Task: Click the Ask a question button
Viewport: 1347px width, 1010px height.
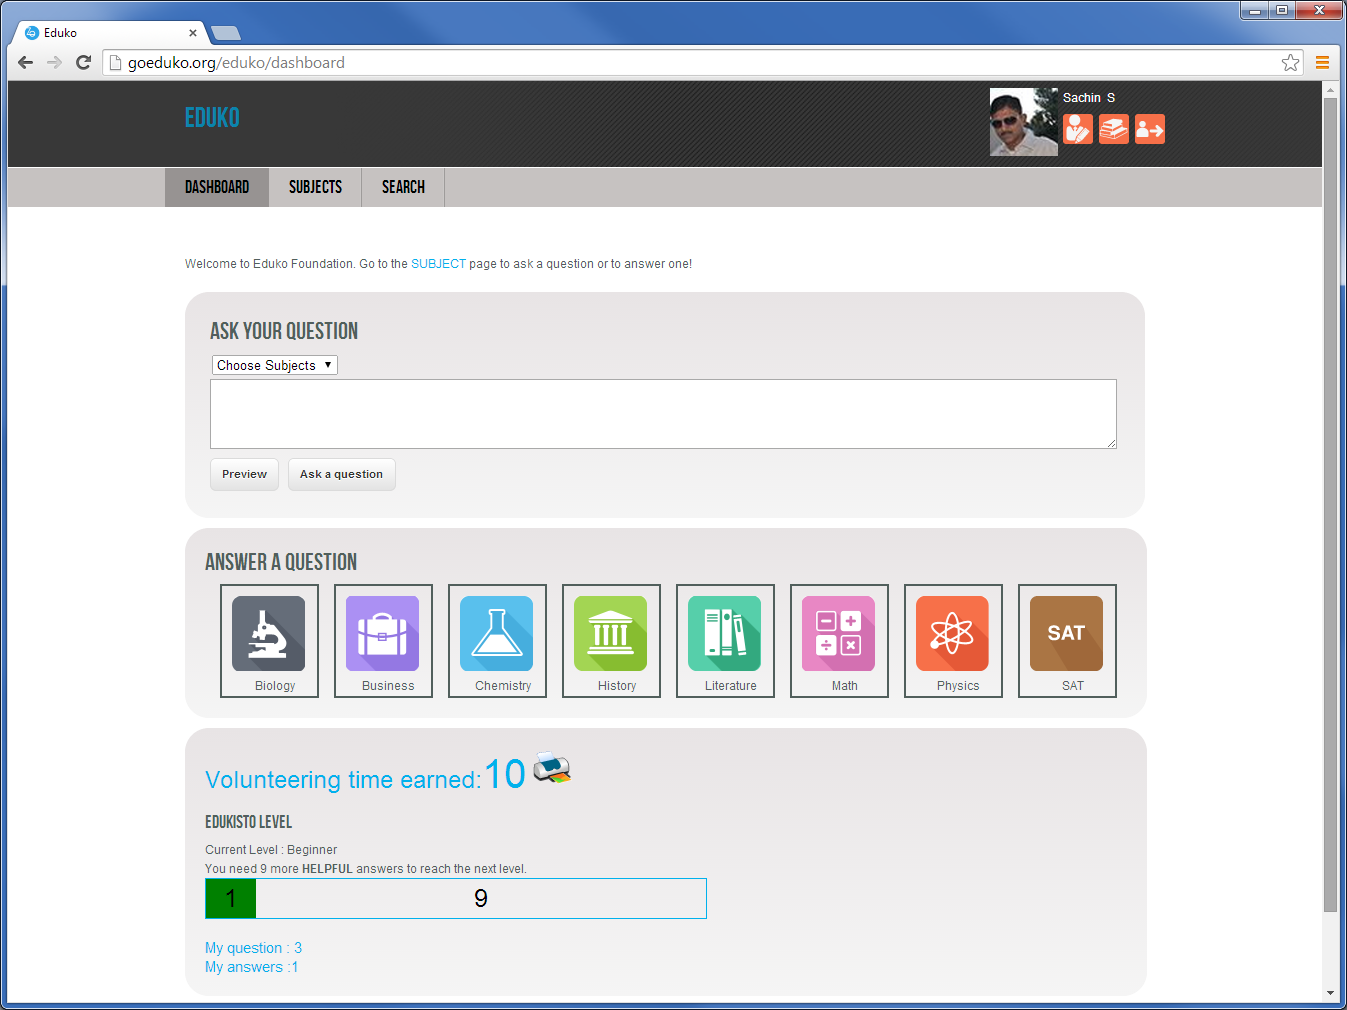Action: [x=341, y=474]
